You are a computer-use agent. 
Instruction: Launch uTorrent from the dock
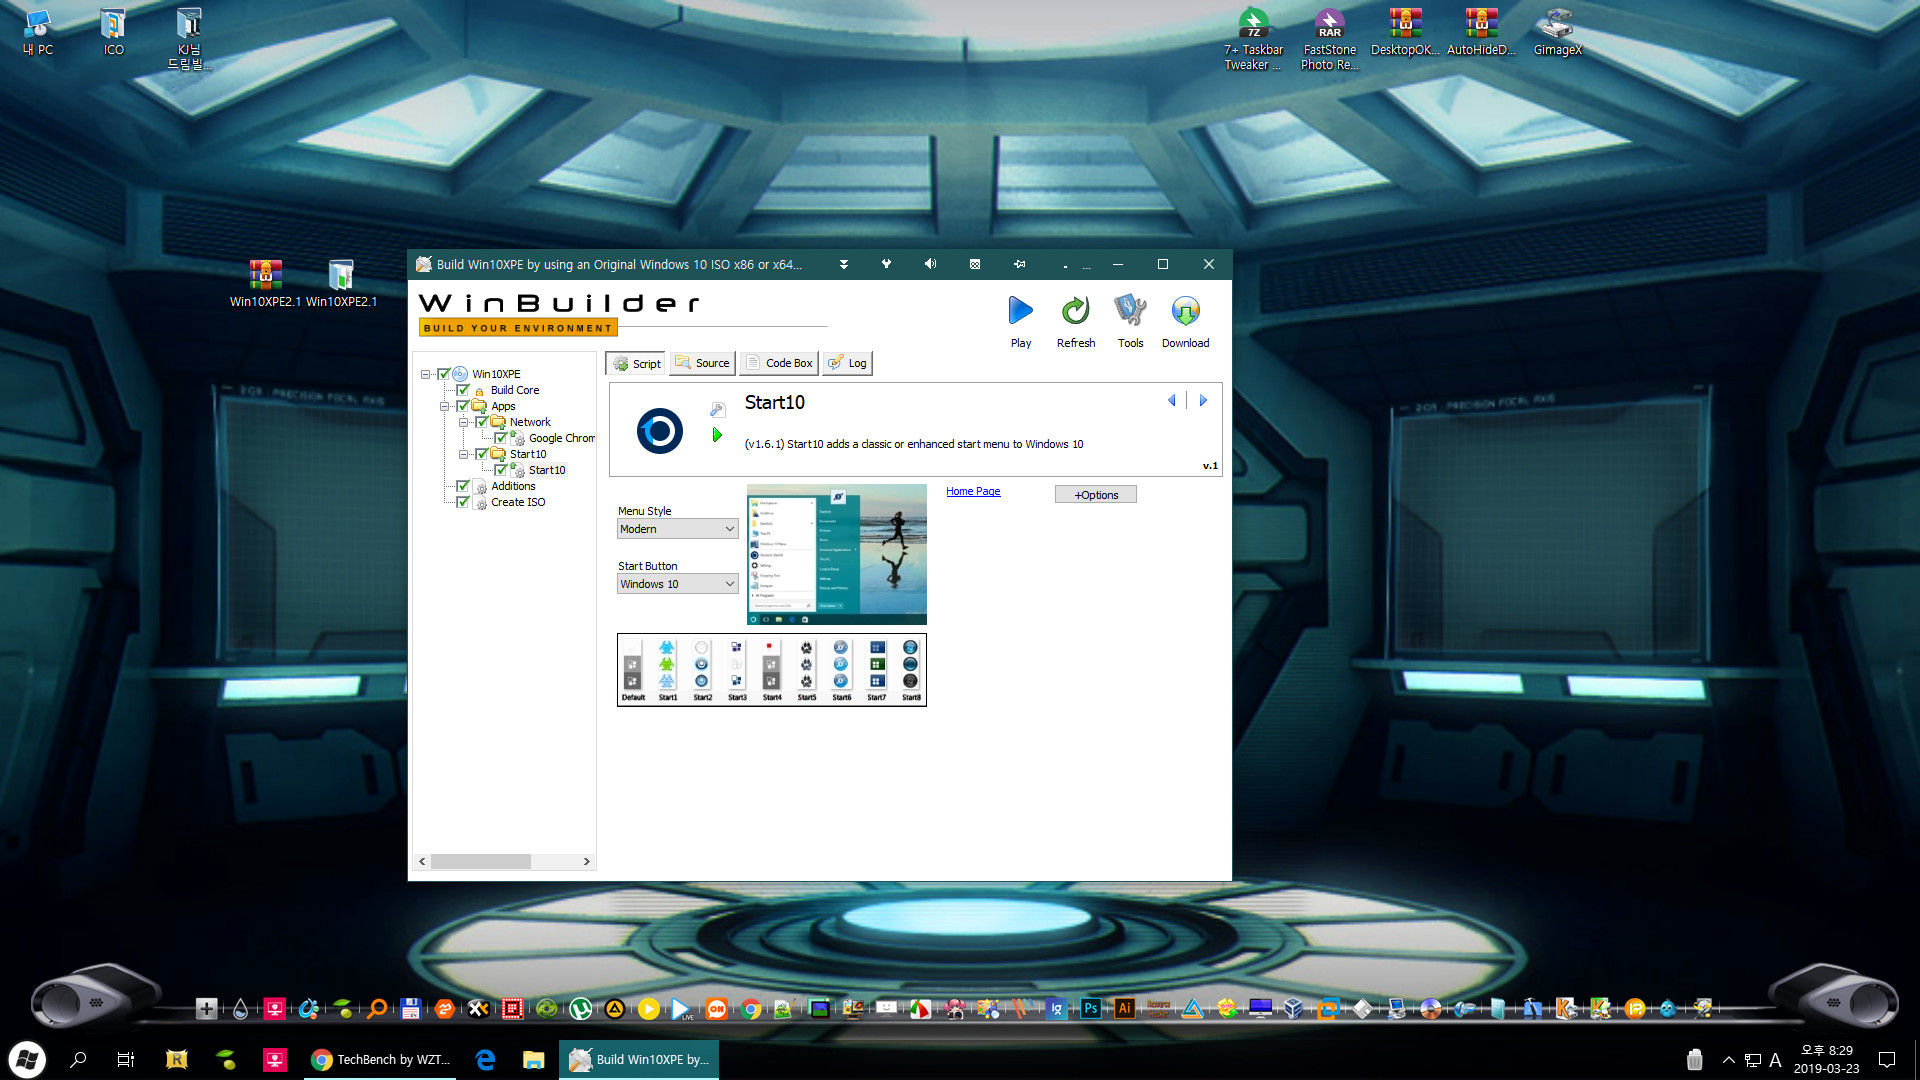click(580, 1008)
